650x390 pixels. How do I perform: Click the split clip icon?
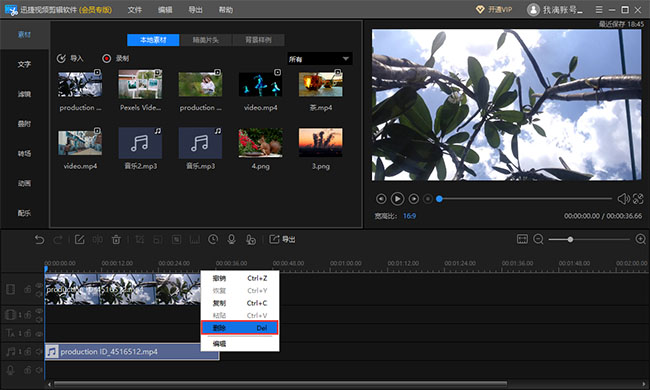tap(98, 240)
